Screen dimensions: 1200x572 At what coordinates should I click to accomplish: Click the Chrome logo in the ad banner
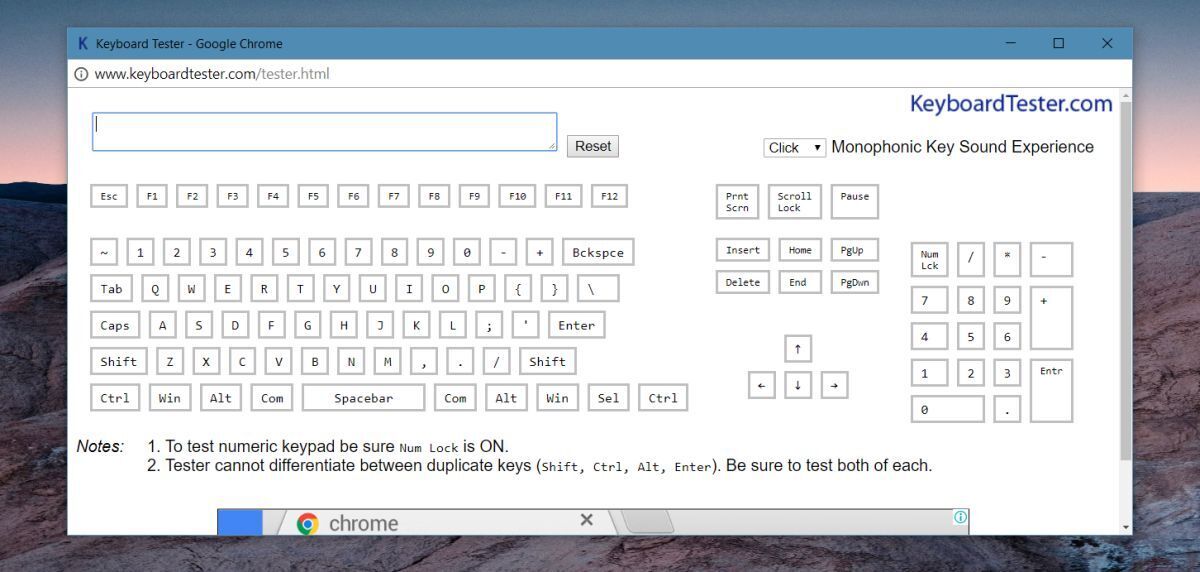[308, 523]
